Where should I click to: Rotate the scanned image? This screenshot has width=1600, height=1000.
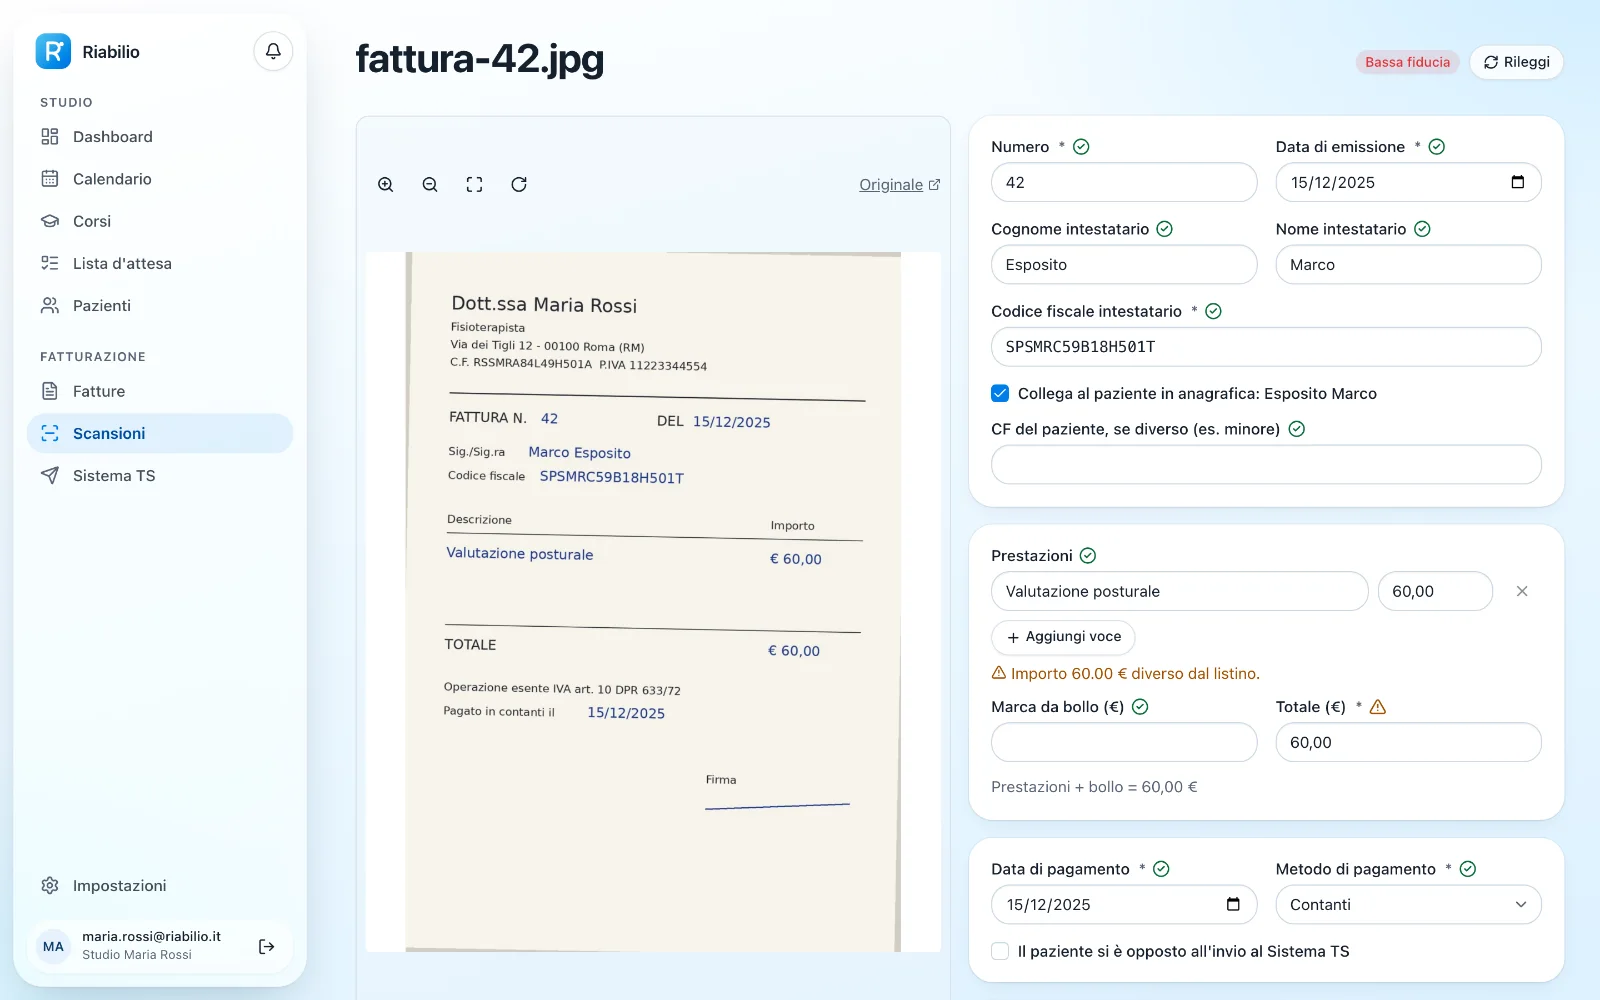pos(519,184)
